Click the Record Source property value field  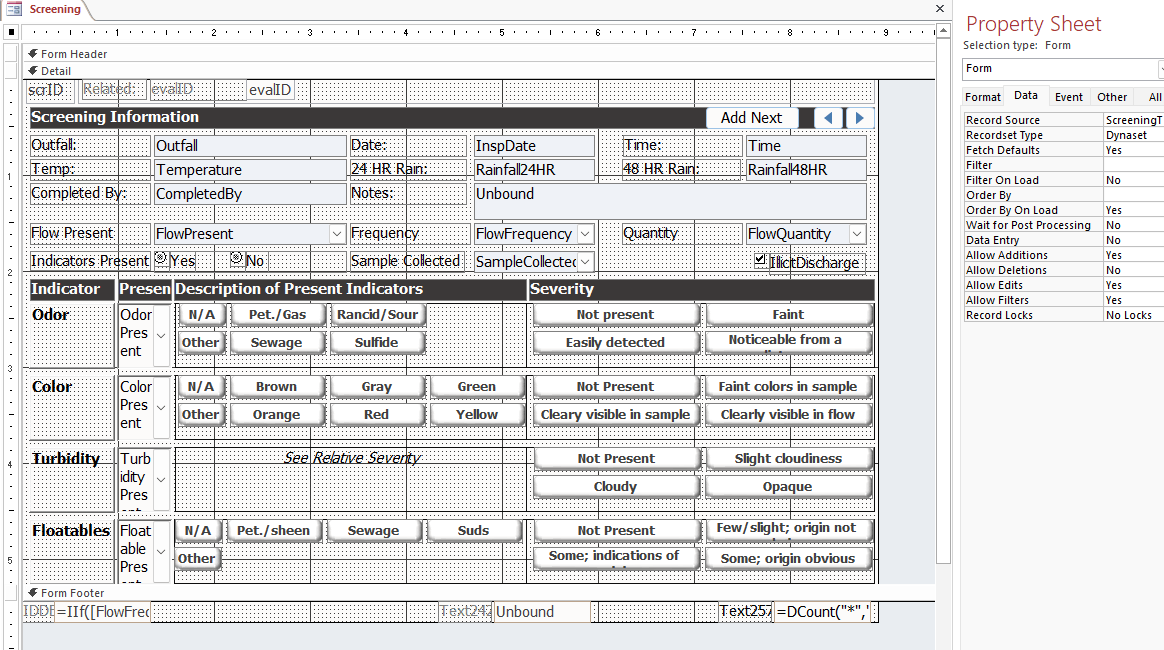tap(1133, 120)
